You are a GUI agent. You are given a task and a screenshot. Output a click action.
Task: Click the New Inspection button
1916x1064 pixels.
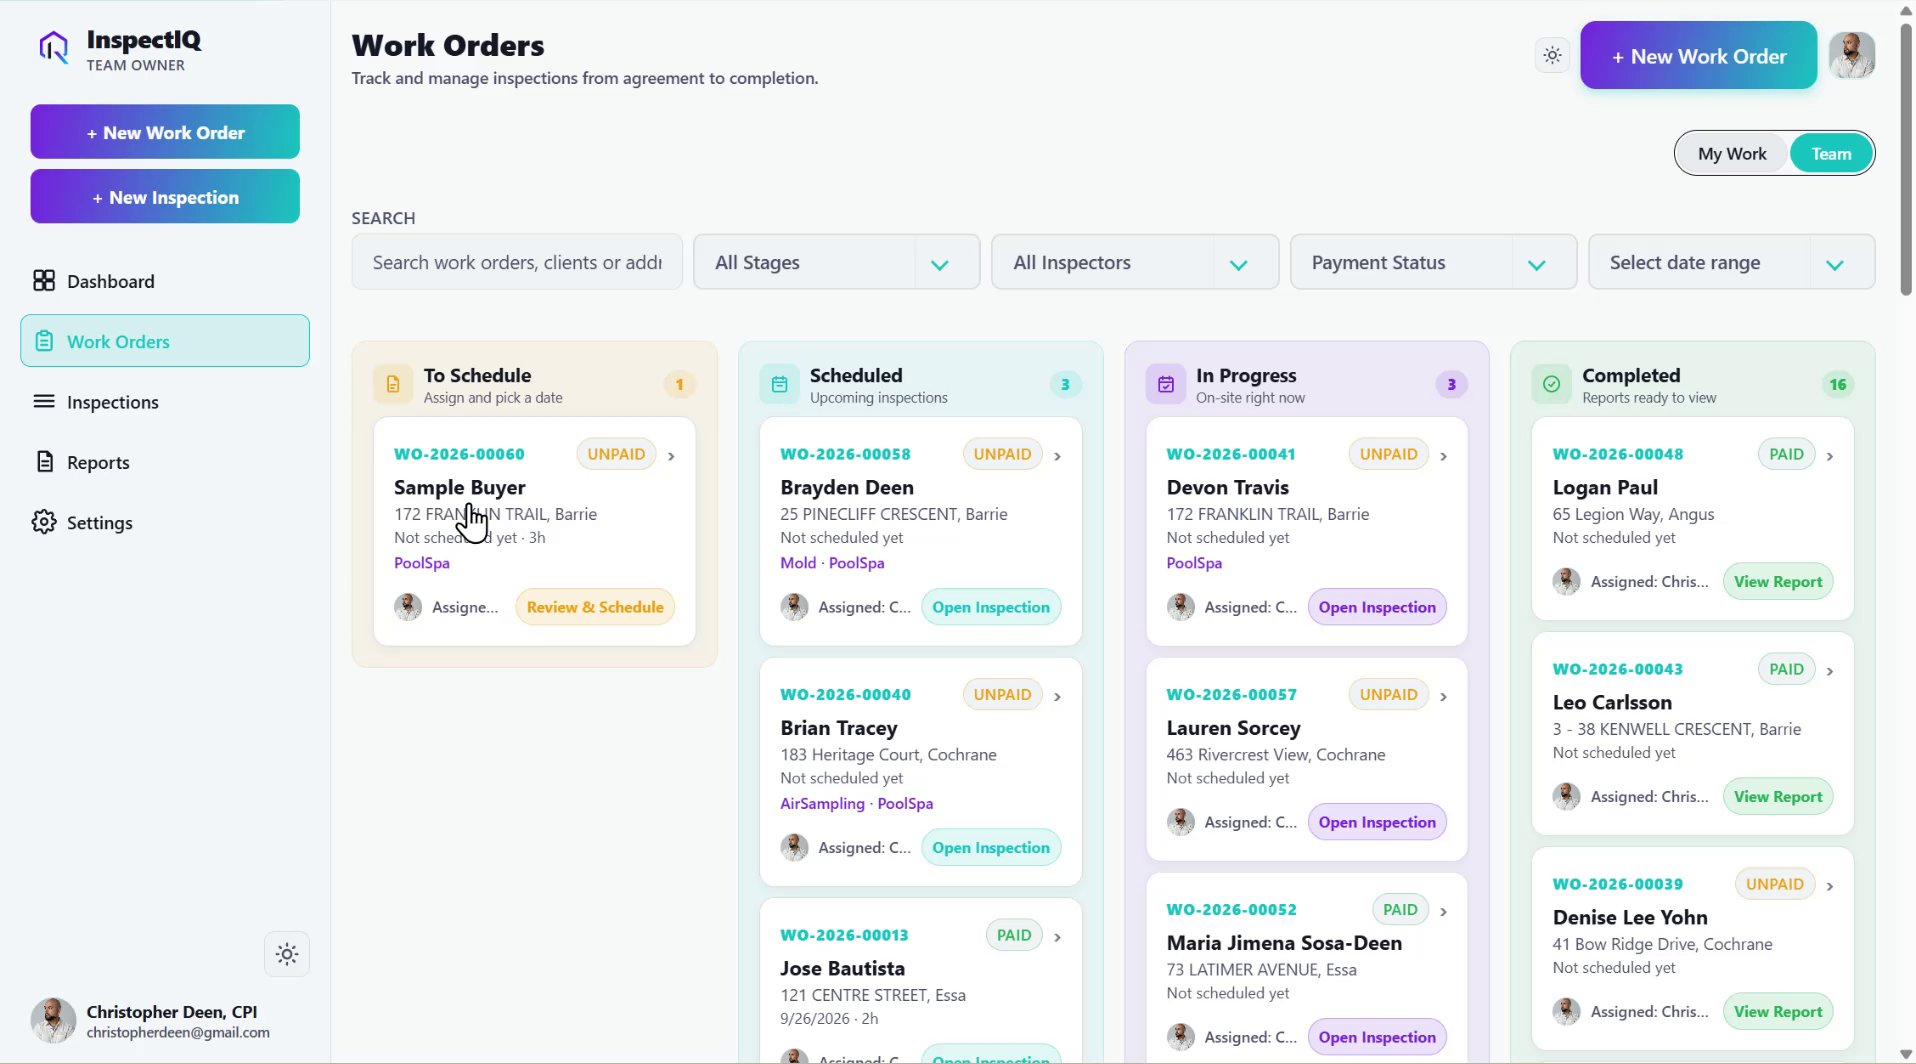click(165, 197)
